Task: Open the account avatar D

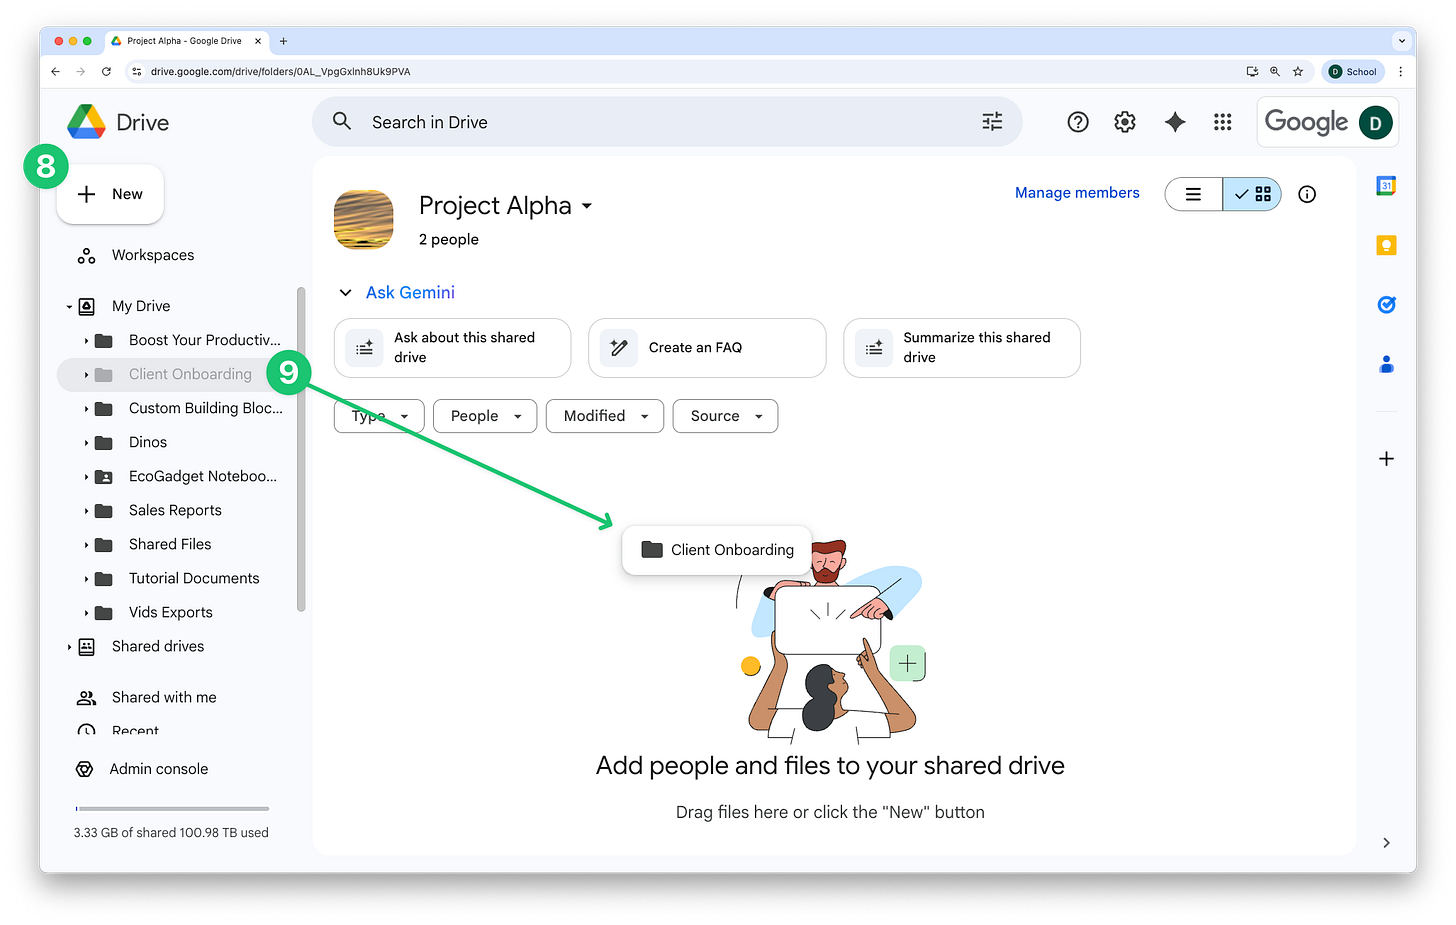Action: click(1376, 123)
